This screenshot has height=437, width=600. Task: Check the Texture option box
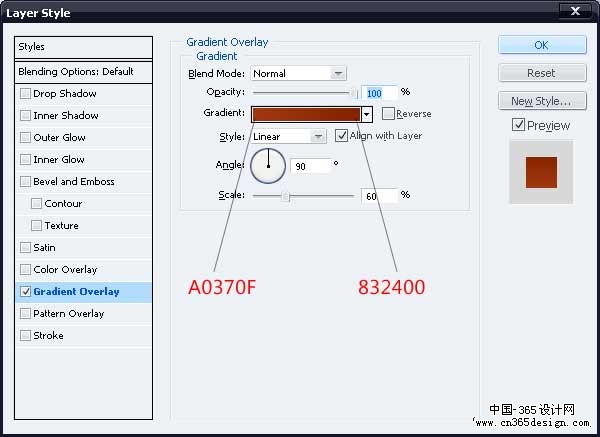coord(36,225)
